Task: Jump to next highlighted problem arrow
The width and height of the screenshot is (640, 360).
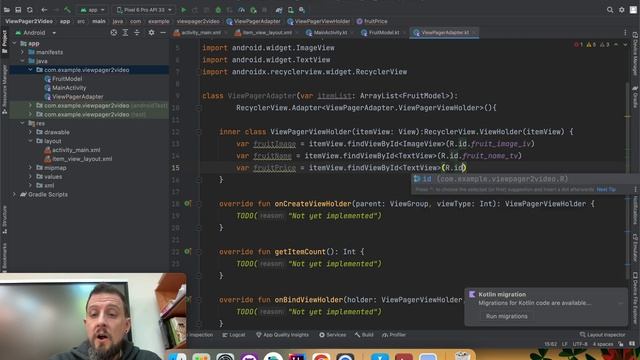Action: [x=625, y=45]
